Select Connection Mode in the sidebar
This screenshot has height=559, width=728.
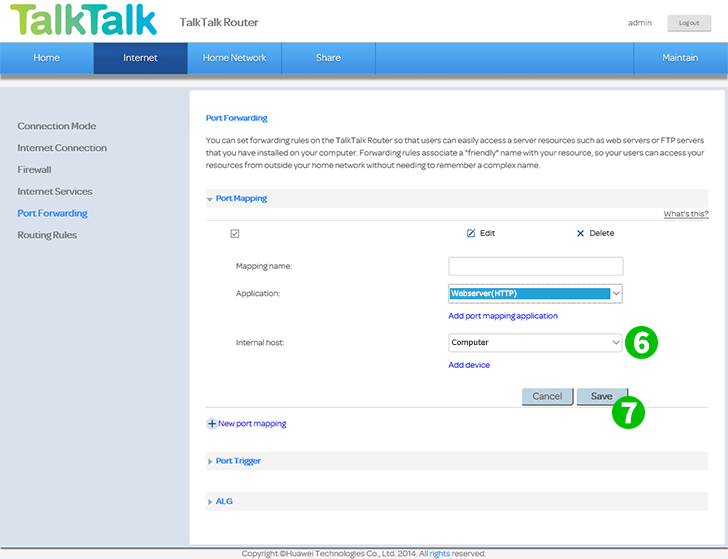point(57,126)
